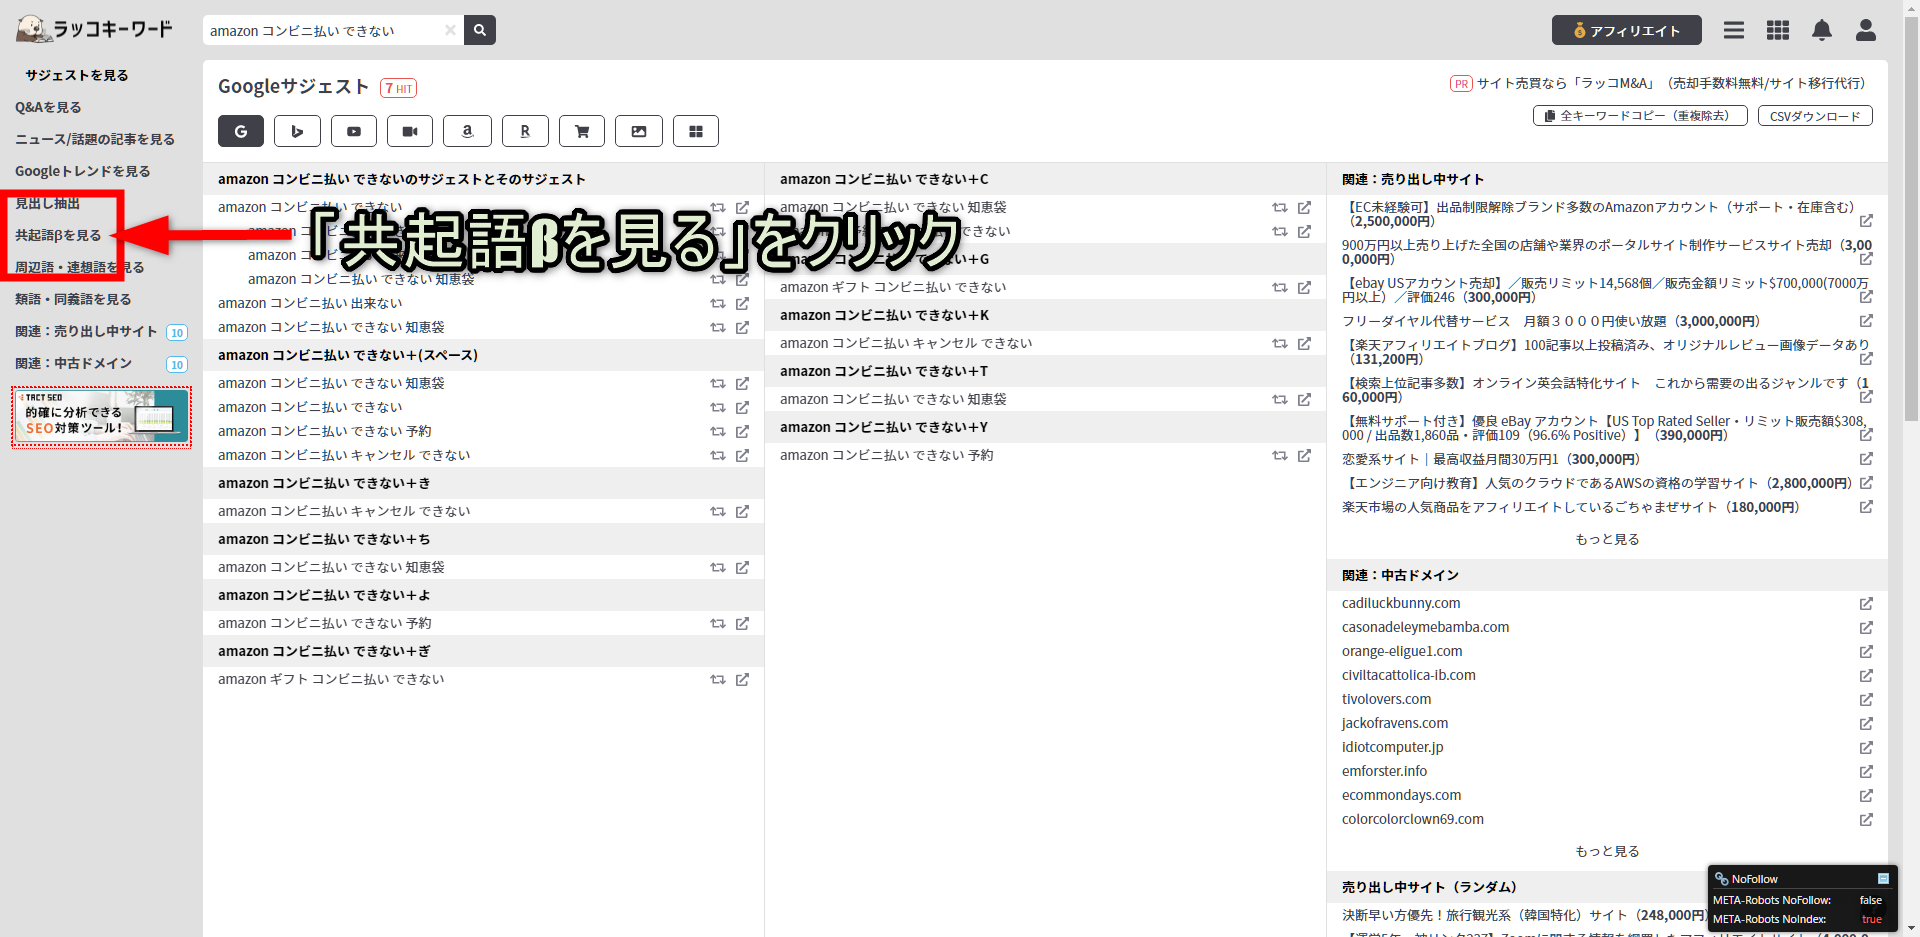Select the grid-view source icon
This screenshot has width=1920, height=937.
pyautogui.click(x=696, y=131)
